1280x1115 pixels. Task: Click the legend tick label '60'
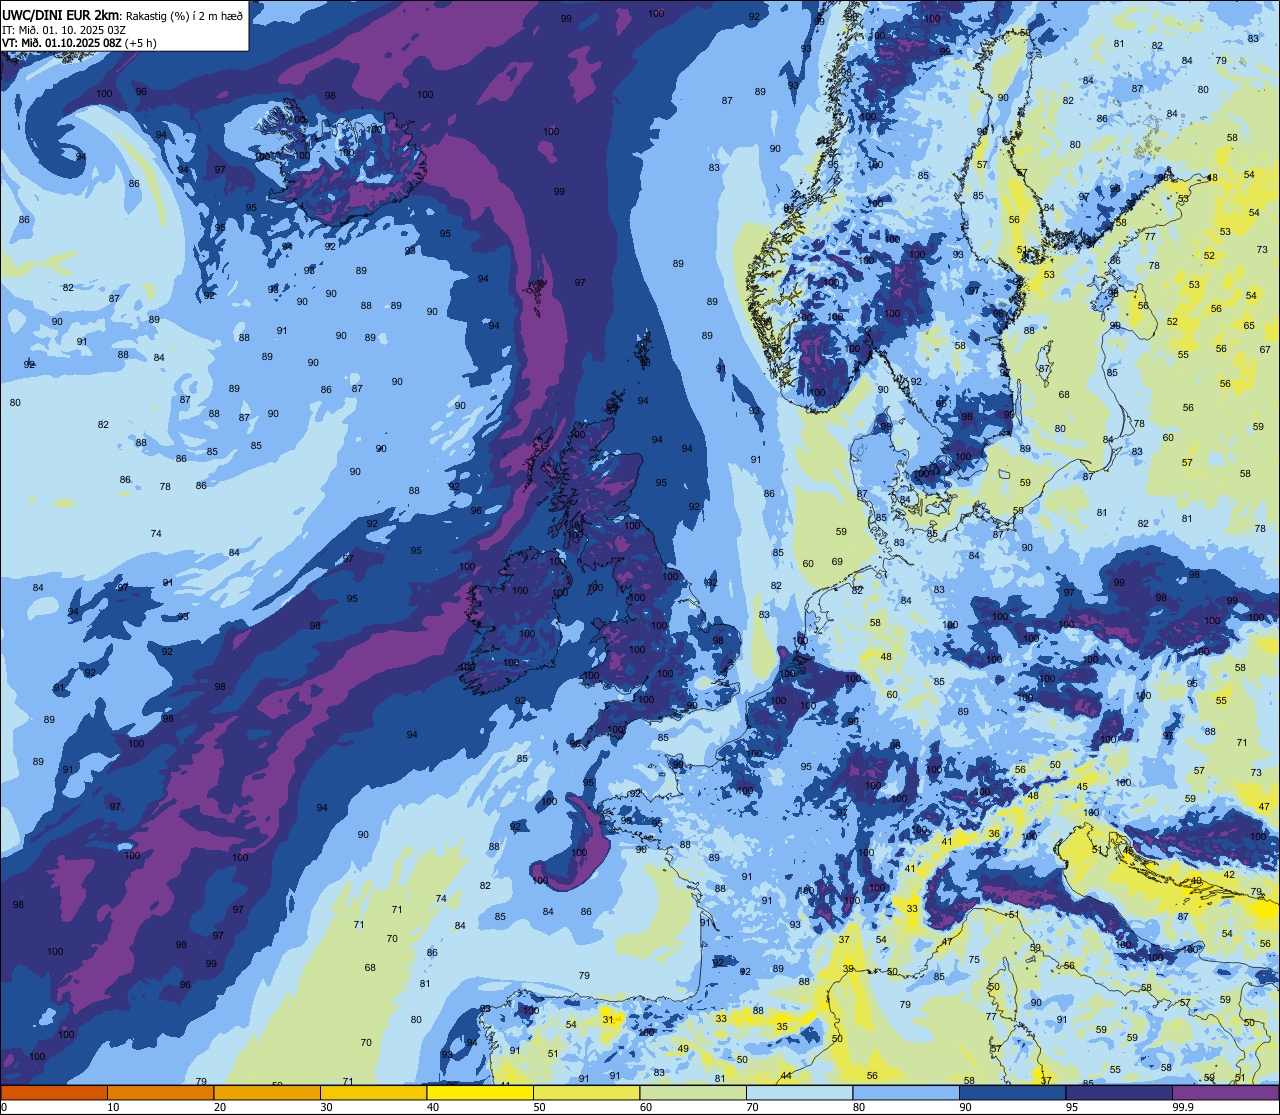click(x=646, y=1107)
